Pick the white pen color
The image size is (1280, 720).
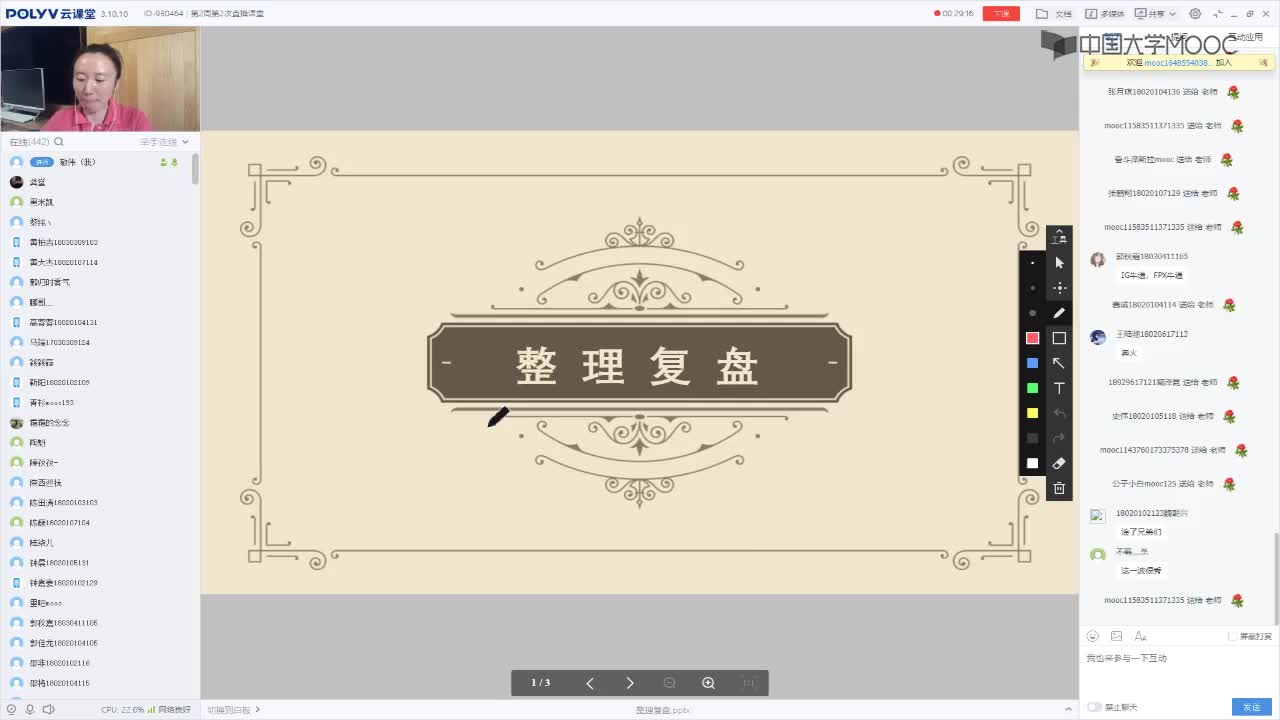point(1033,463)
